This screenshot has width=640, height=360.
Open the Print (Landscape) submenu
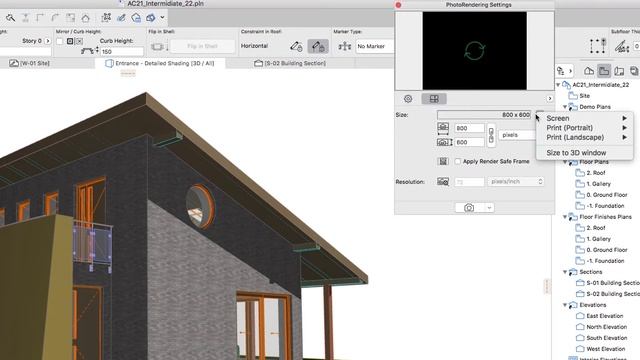click(x=584, y=138)
